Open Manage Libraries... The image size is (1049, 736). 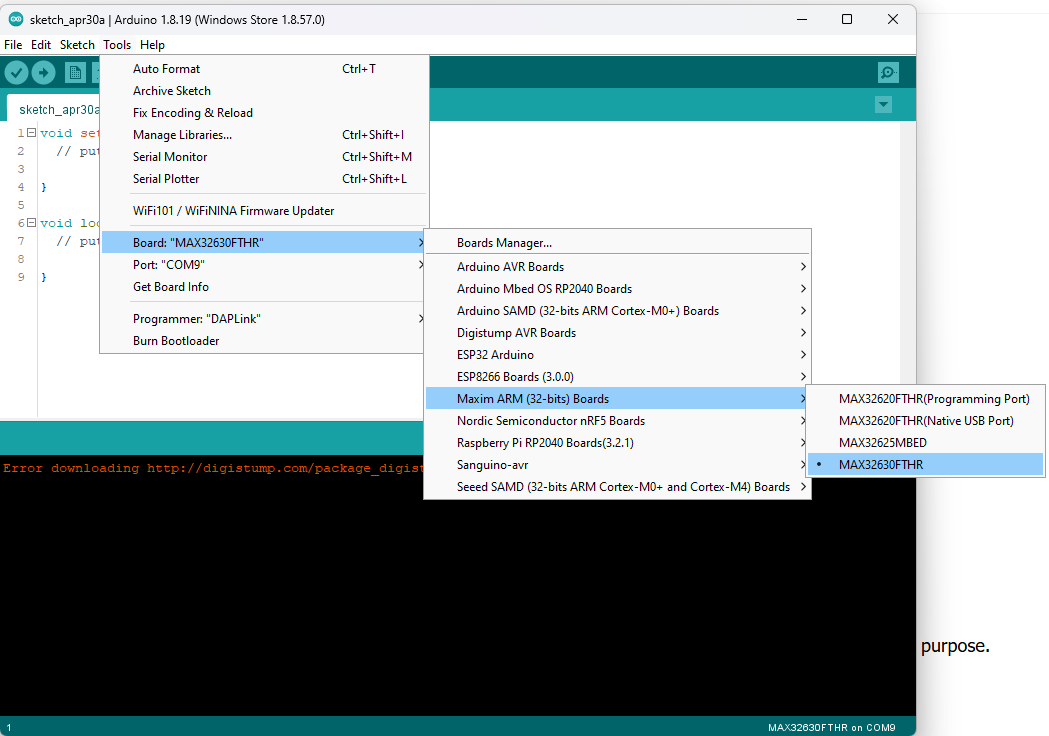coord(264,135)
